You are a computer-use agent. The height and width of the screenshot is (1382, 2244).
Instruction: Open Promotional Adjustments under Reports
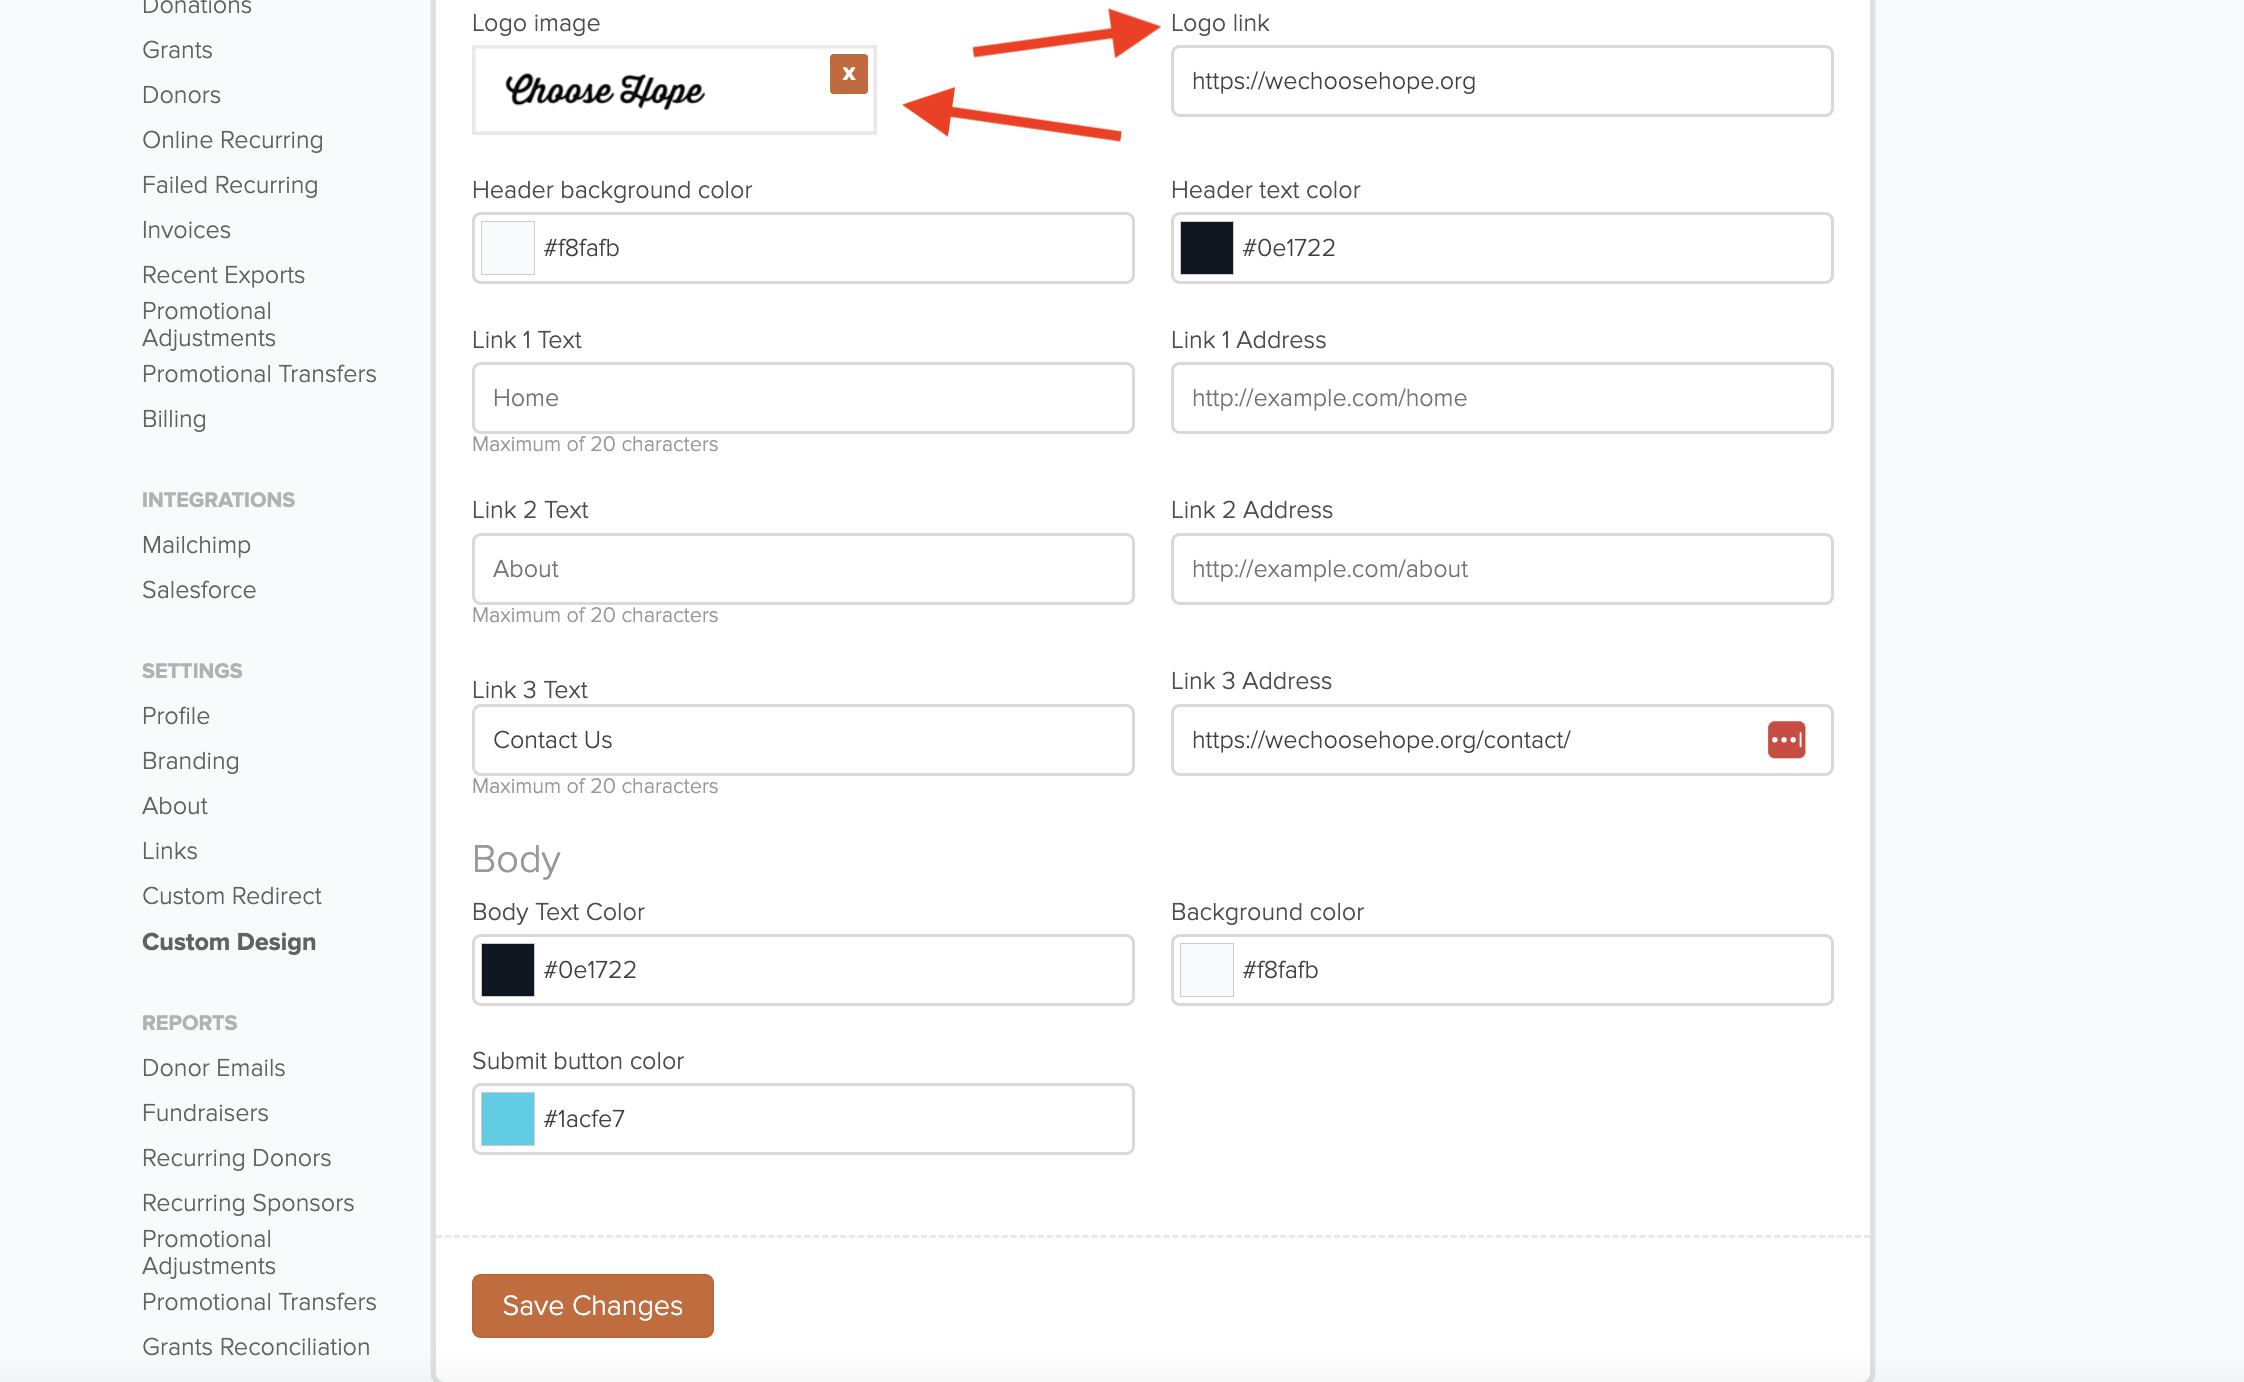pos(209,1253)
